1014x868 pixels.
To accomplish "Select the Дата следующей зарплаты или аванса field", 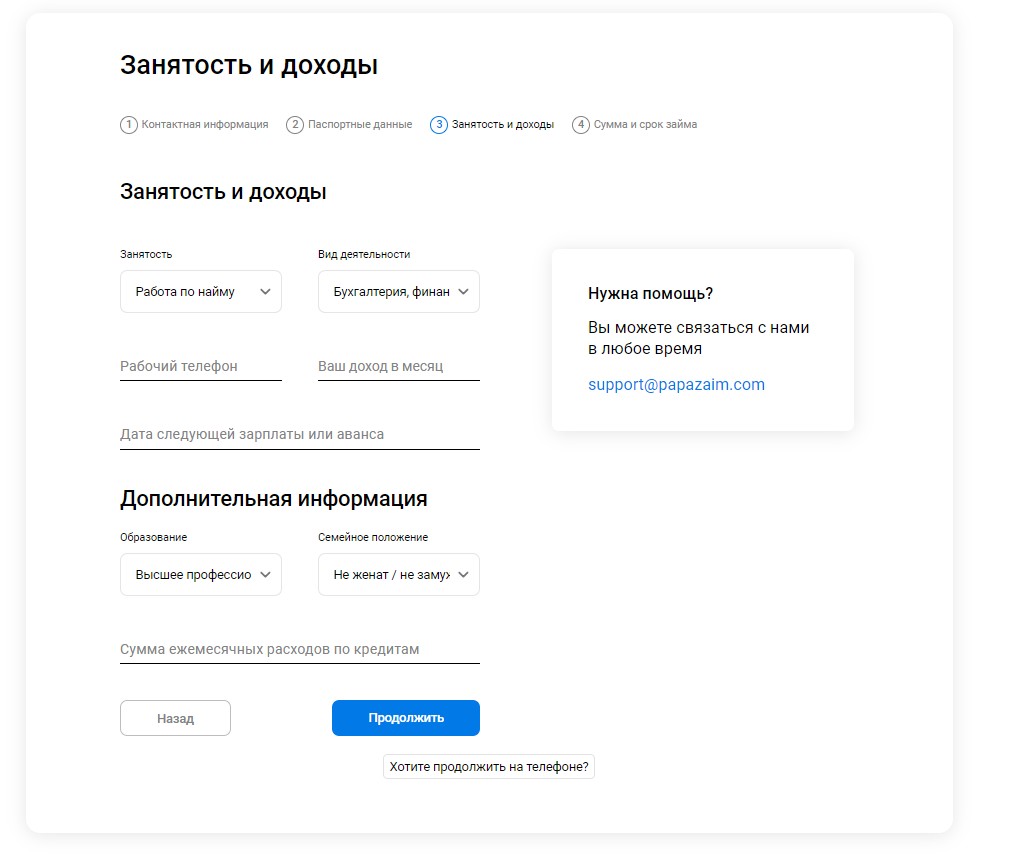I will point(300,435).
